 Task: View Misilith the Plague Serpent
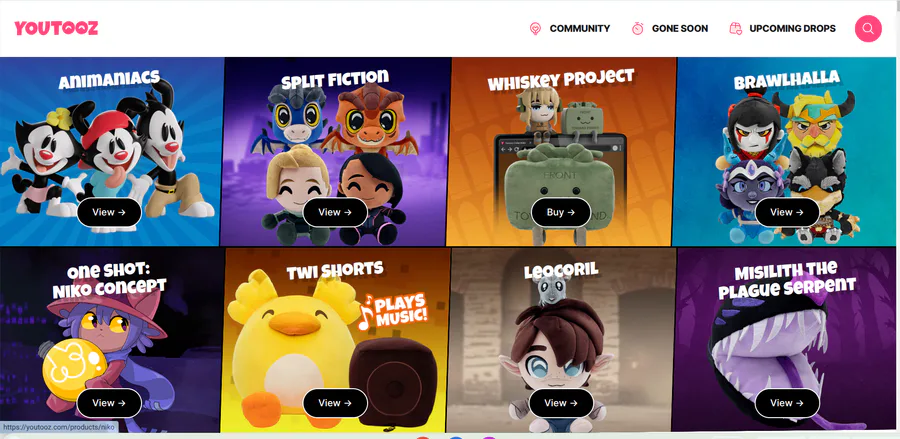point(787,403)
